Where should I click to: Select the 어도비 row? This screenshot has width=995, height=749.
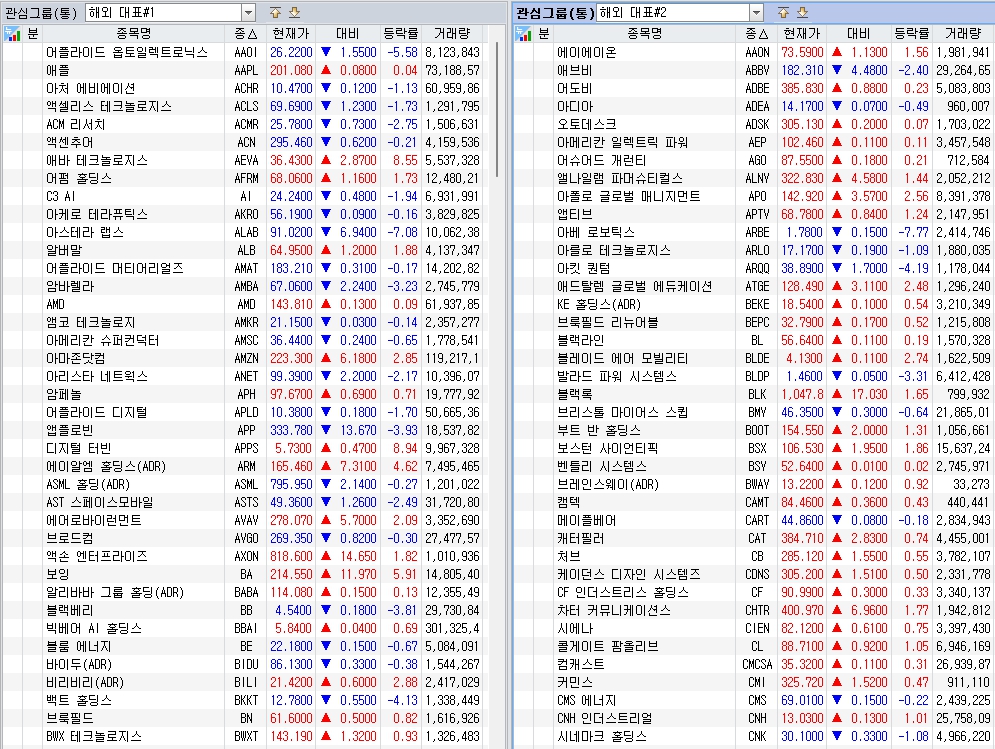(753, 88)
